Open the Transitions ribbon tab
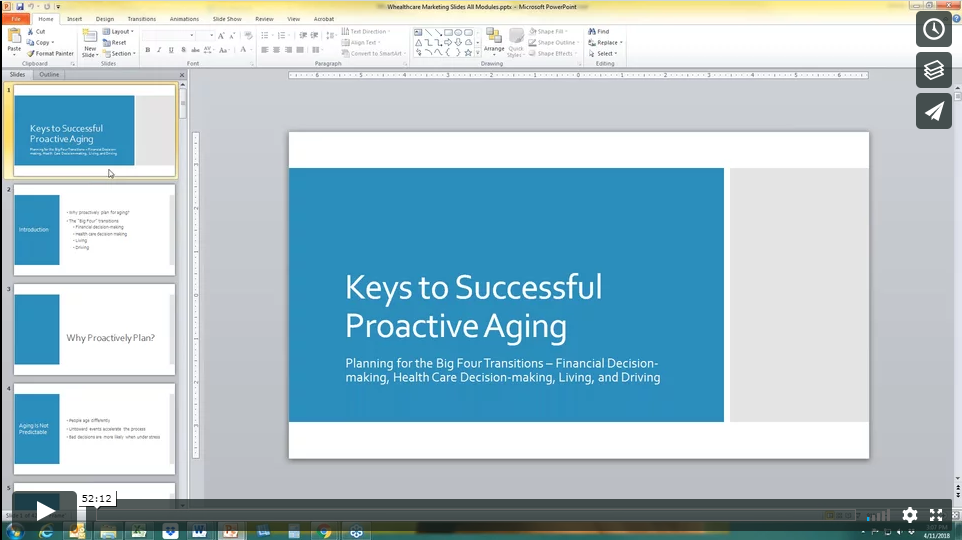962x540 pixels. [141, 18]
